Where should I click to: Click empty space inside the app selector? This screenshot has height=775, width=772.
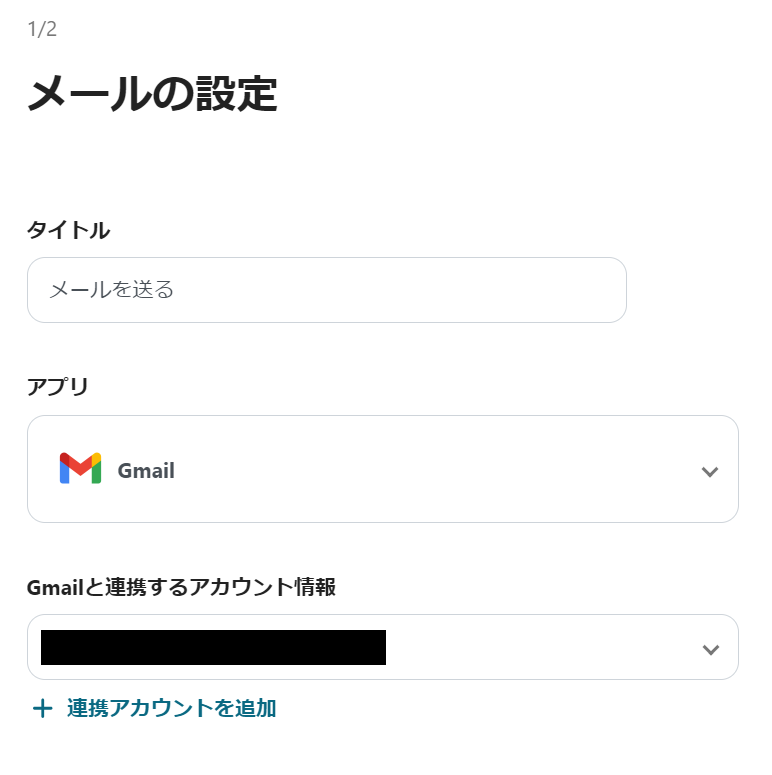click(x=450, y=469)
